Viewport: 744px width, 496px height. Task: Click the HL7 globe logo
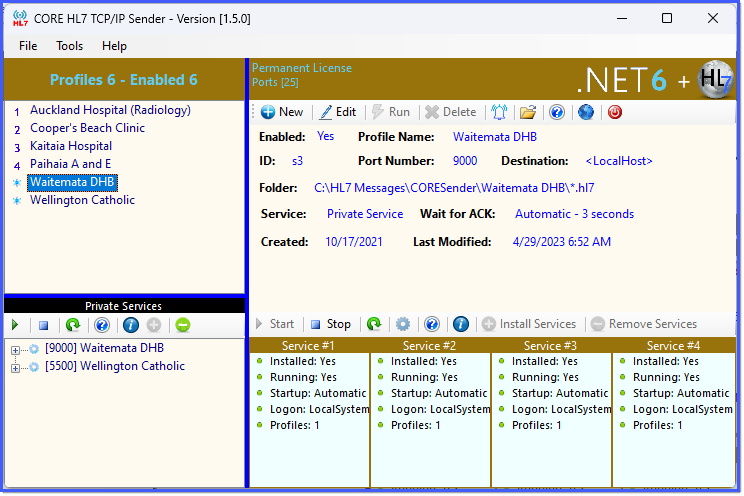click(x=716, y=80)
